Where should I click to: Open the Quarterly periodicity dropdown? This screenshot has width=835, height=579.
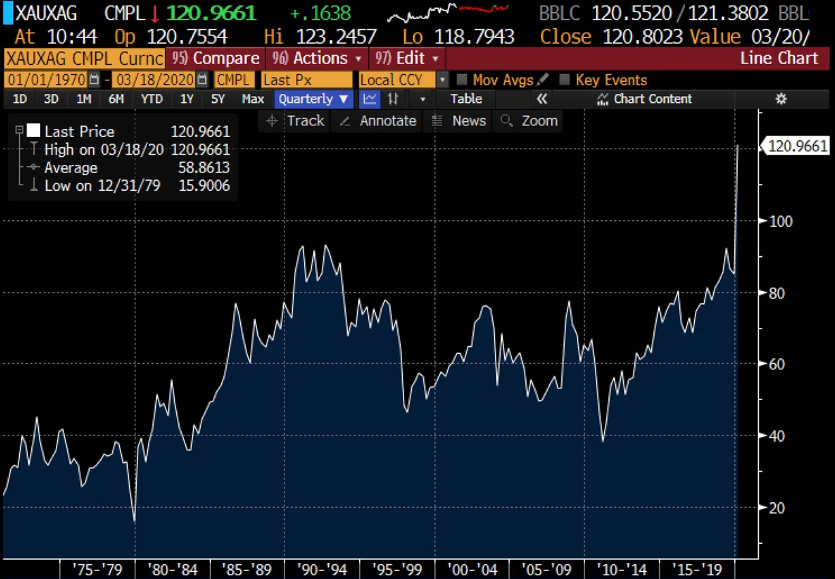315,99
